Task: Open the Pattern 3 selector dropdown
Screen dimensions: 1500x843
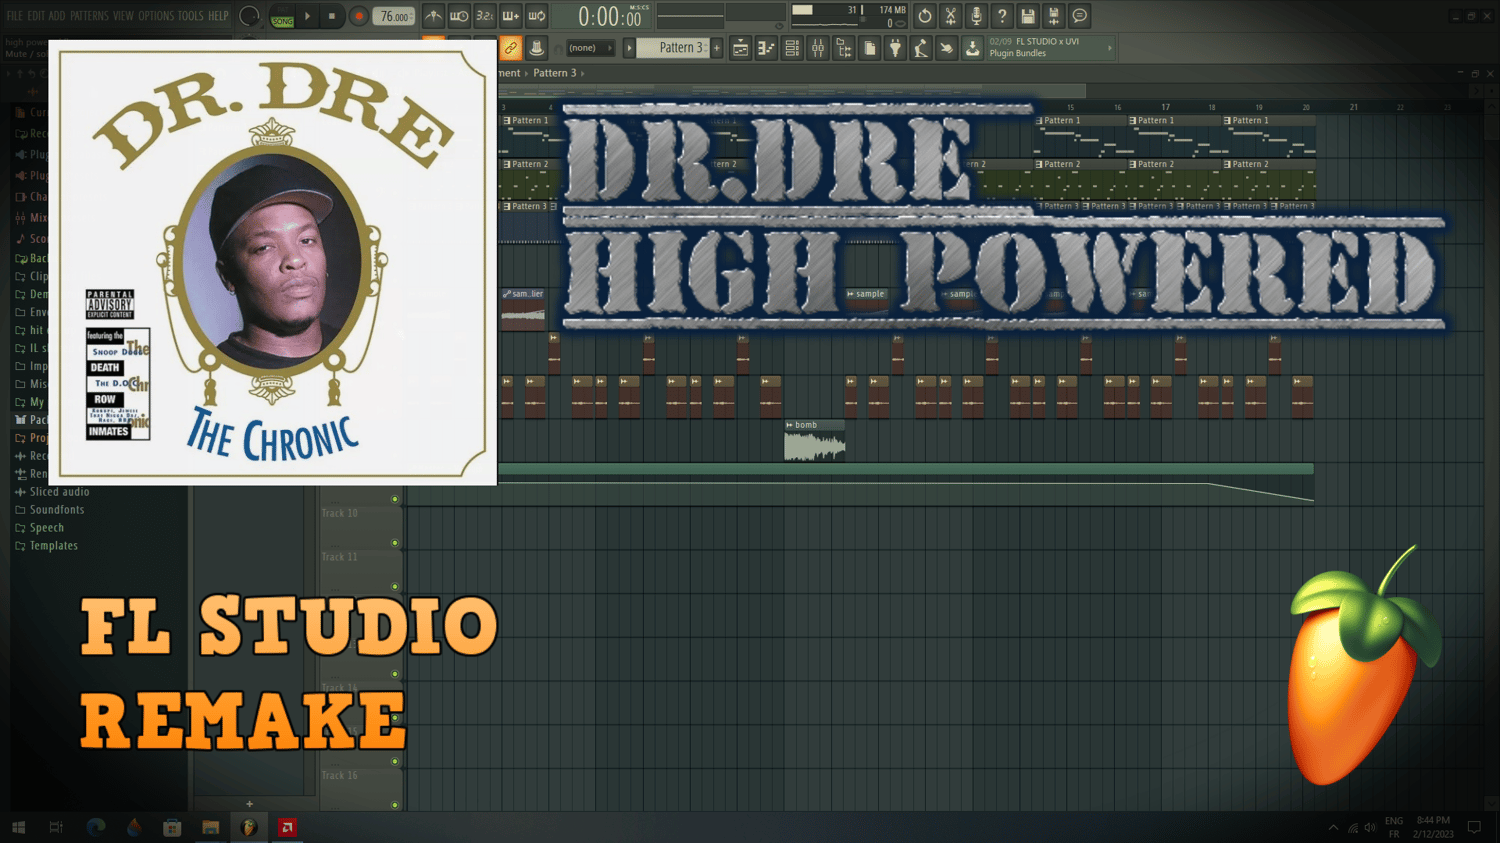Action: [x=673, y=48]
